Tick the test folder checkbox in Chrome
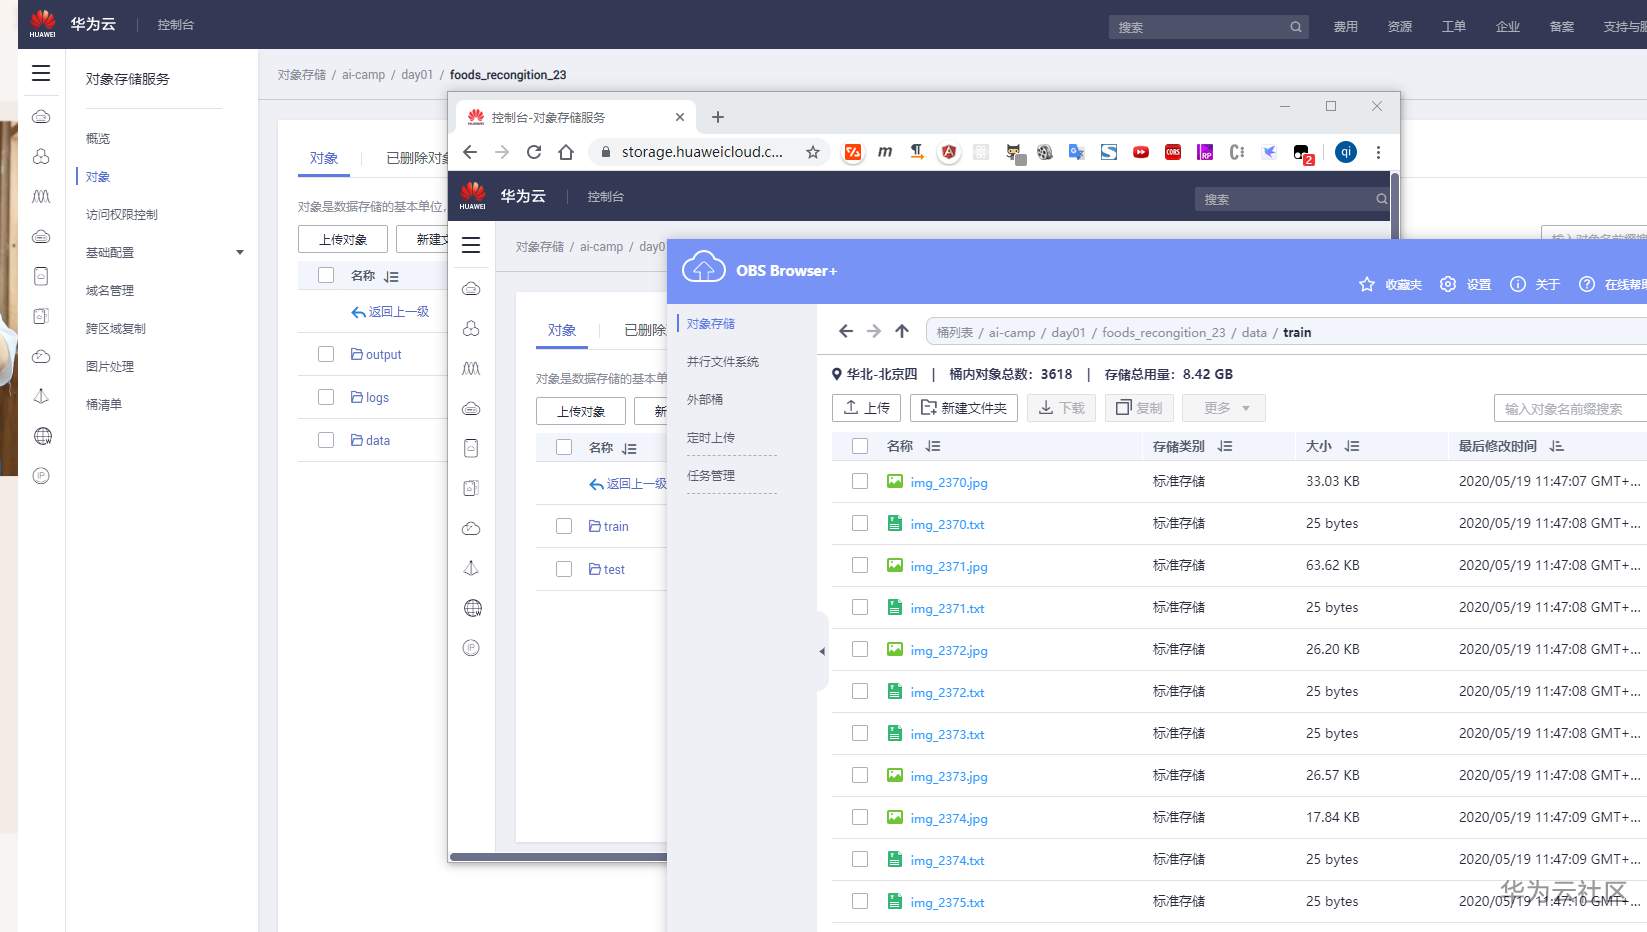This screenshot has height=932, width=1647. point(564,569)
